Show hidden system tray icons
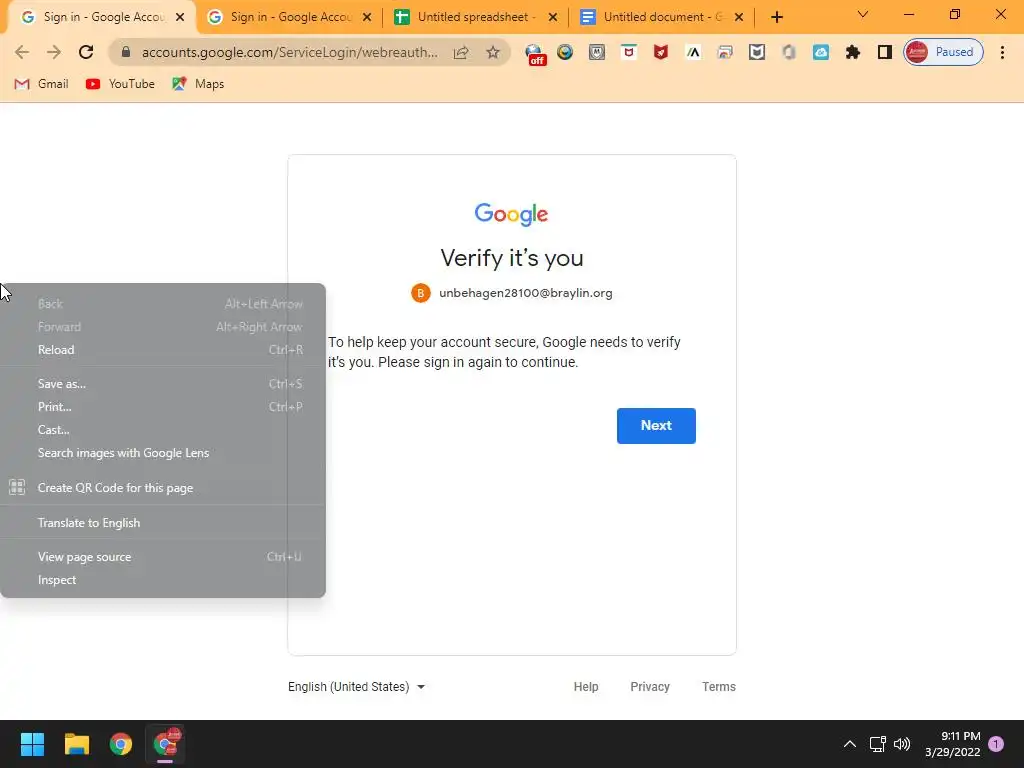Image resolution: width=1024 pixels, height=768 pixels. point(850,744)
